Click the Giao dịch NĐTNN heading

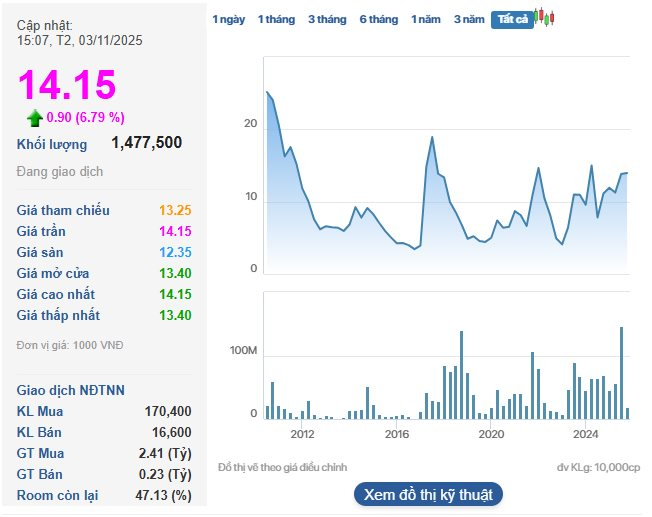click(x=71, y=390)
